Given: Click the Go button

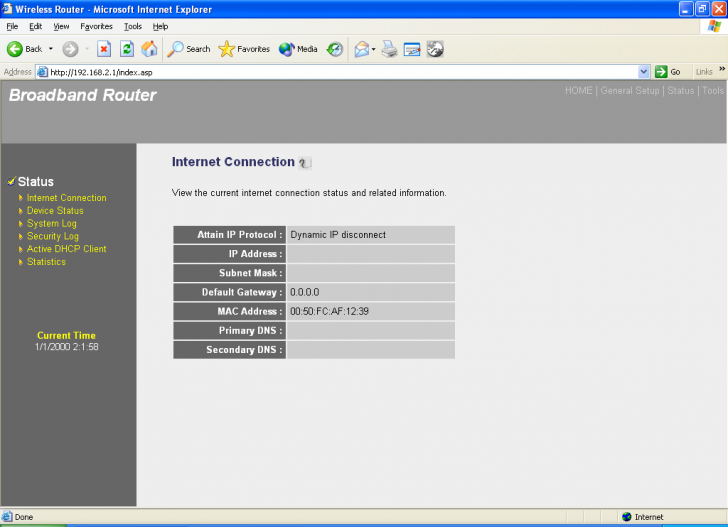Looking at the screenshot, I should (x=668, y=72).
